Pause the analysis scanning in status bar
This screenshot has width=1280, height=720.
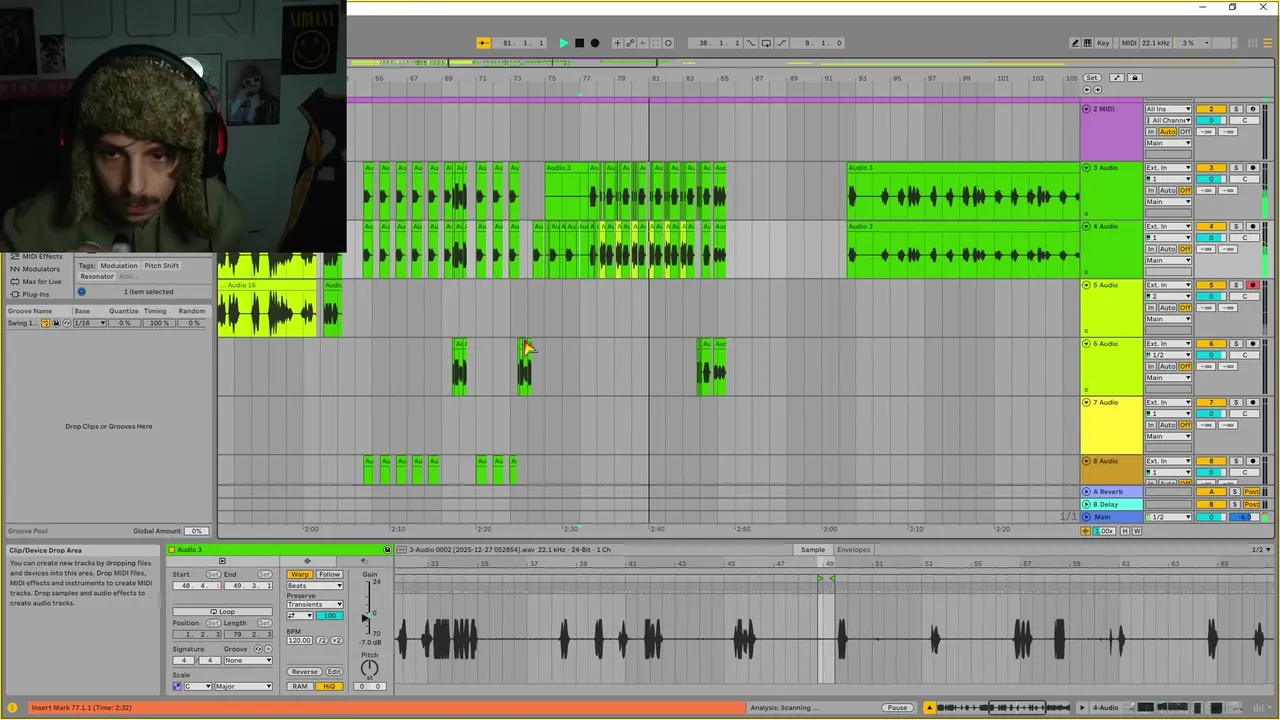pos(897,708)
